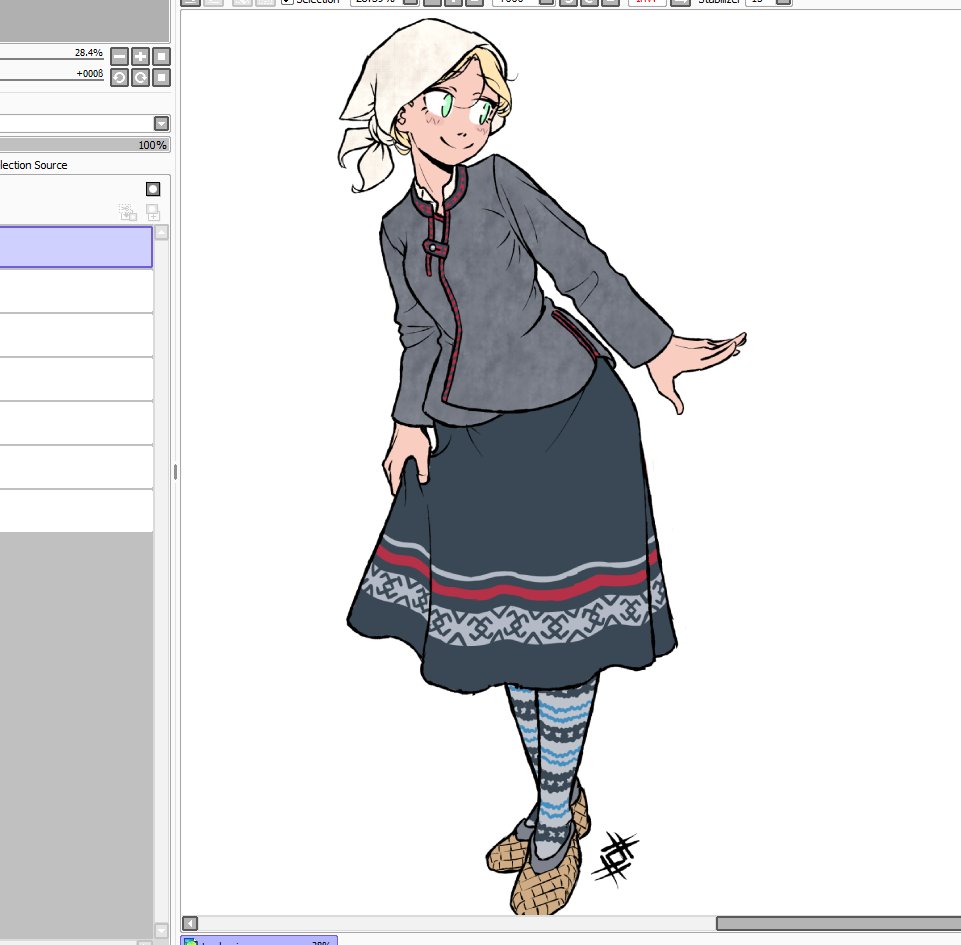Click the greyed transfer down layer icon

(x=127, y=212)
